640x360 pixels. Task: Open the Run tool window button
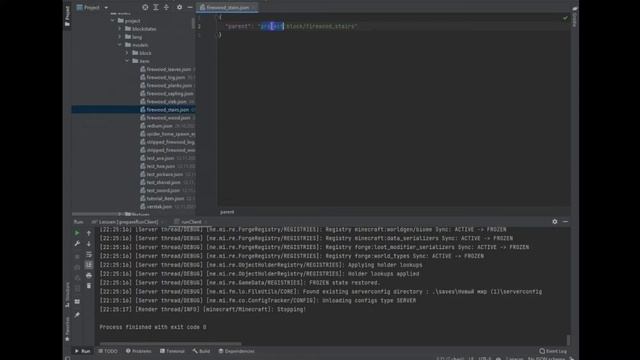pos(82,351)
